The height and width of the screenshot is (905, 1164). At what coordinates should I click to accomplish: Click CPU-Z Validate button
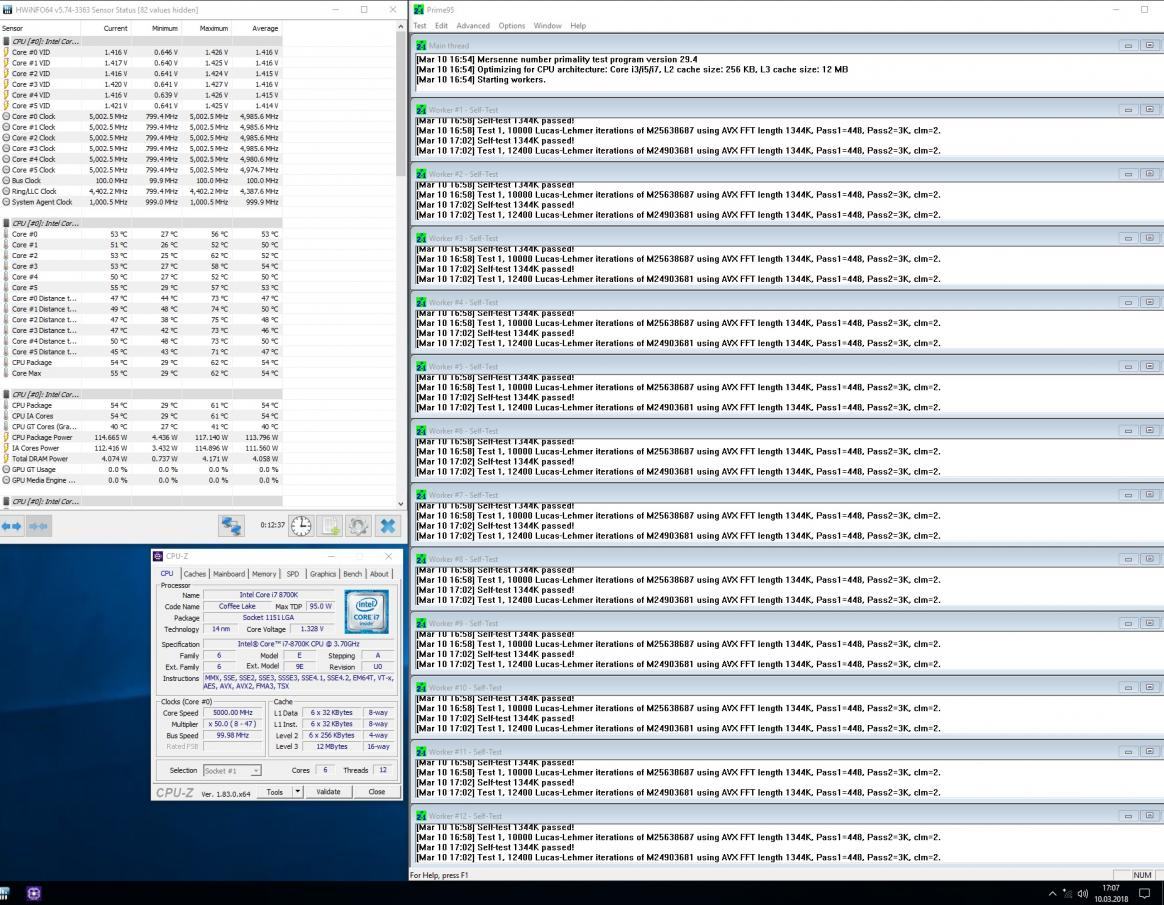tap(328, 792)
